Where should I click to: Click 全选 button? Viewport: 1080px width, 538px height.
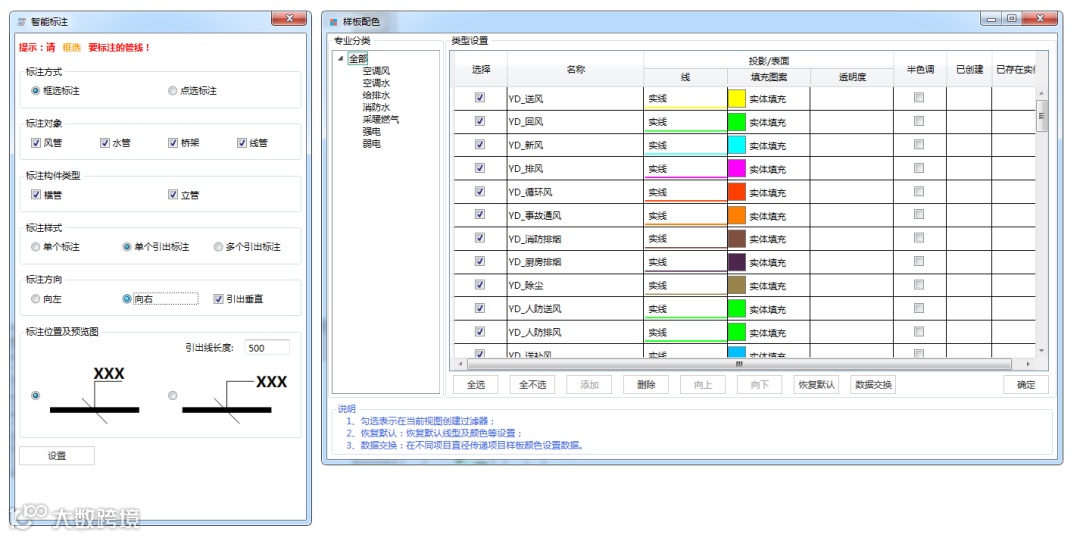(x=475, y=384)
